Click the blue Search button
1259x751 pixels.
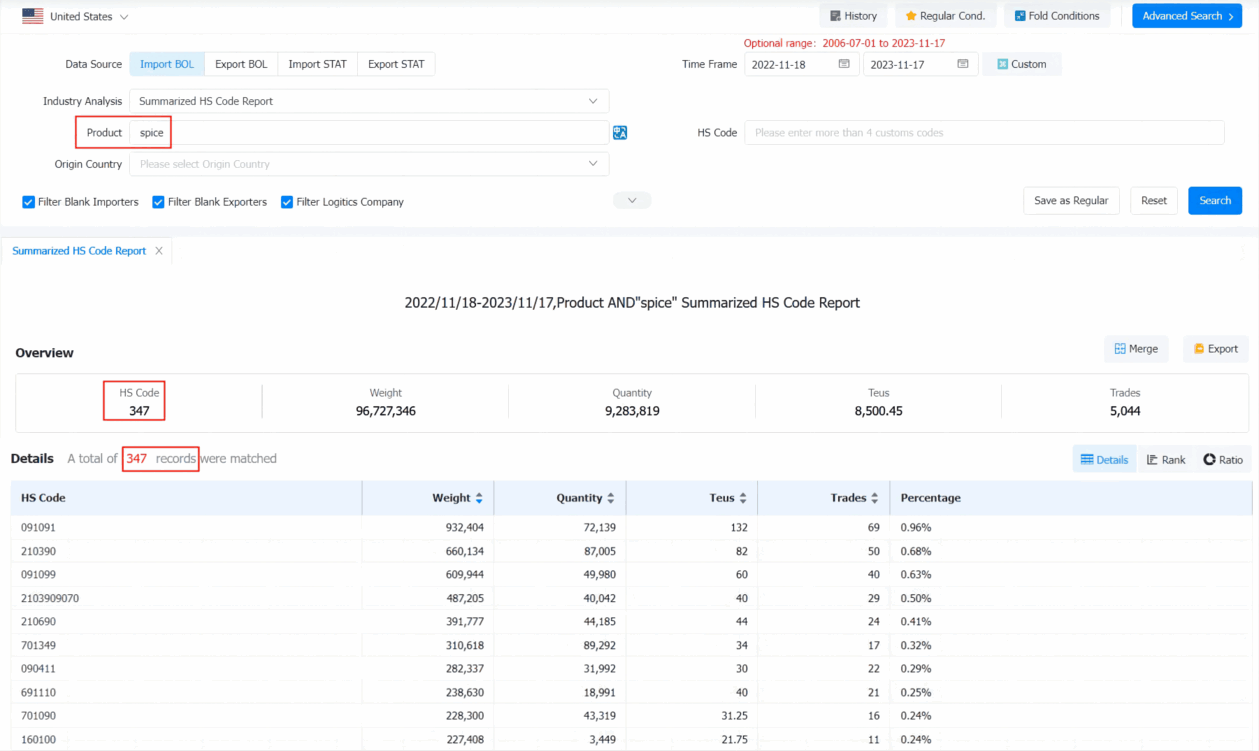1214,201
